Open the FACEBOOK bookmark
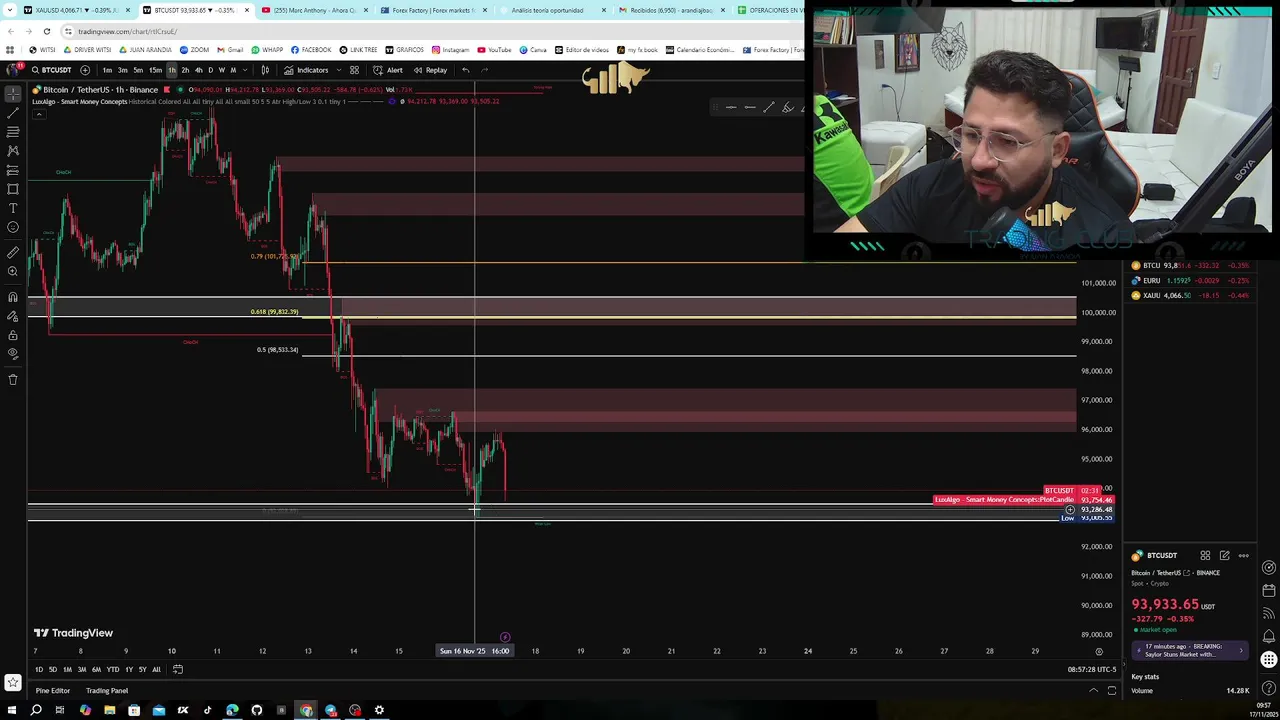The width and height of the screenshot is (1280, 720). pyautogui.click(x=311, y=50)
